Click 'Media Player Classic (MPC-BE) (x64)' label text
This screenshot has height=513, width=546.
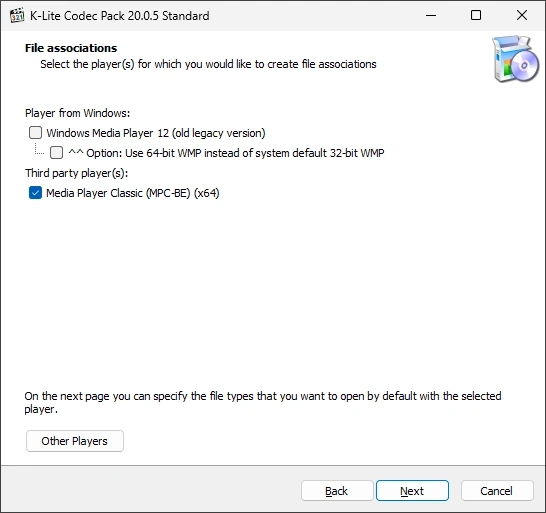pyautogui.click(x=133, y=193)
